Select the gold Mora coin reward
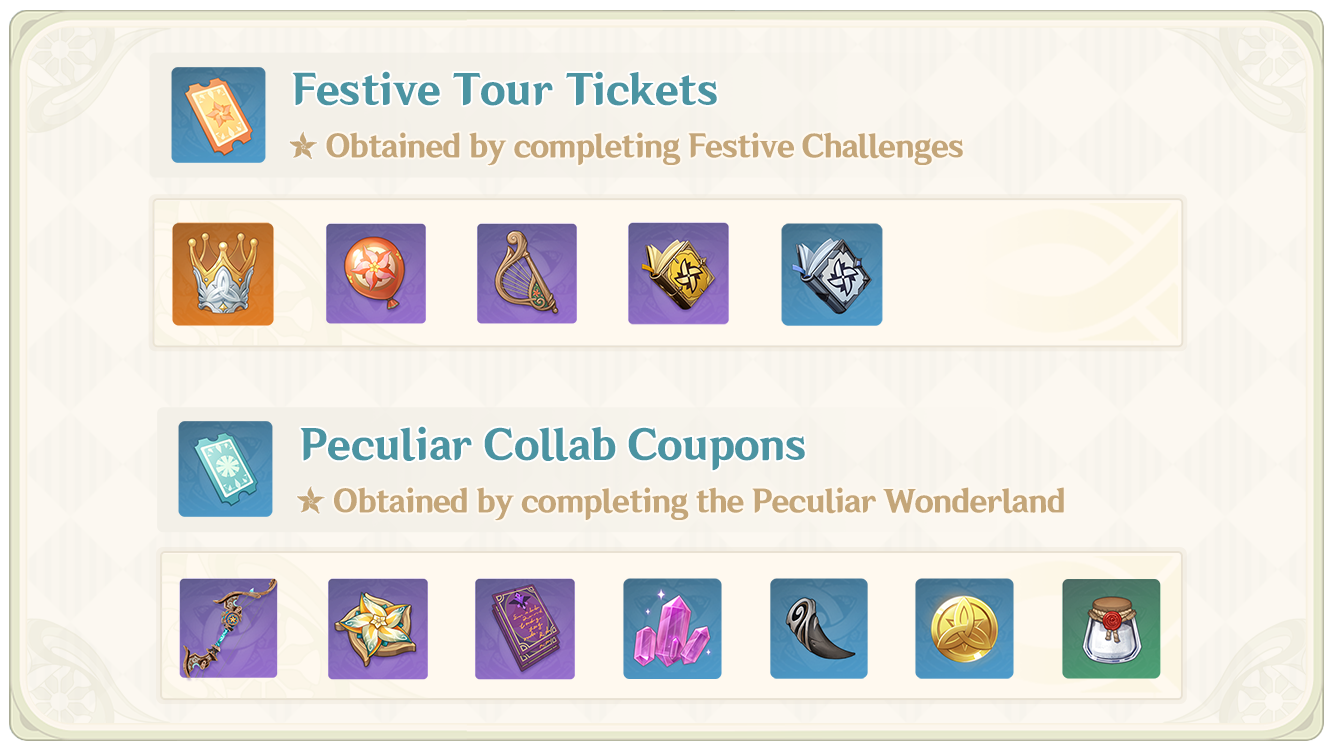Image resolution: width=1334 pixels, height=750 pixels. pos(964,628)
